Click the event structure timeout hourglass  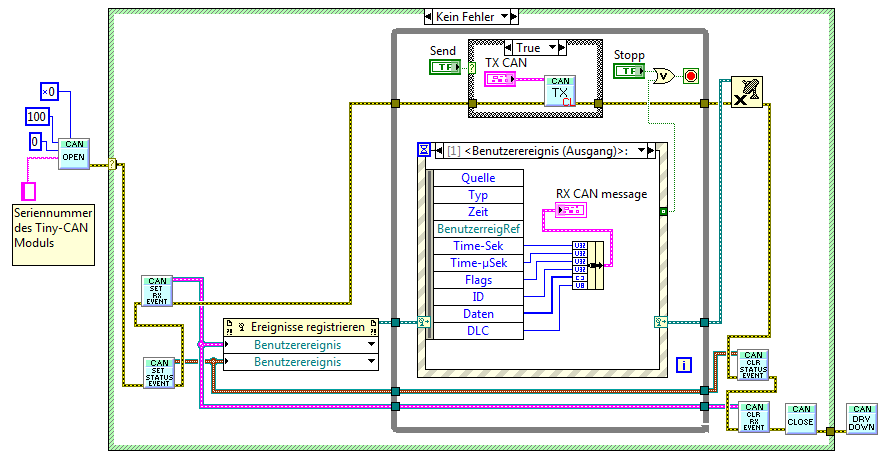coord(424,150)
